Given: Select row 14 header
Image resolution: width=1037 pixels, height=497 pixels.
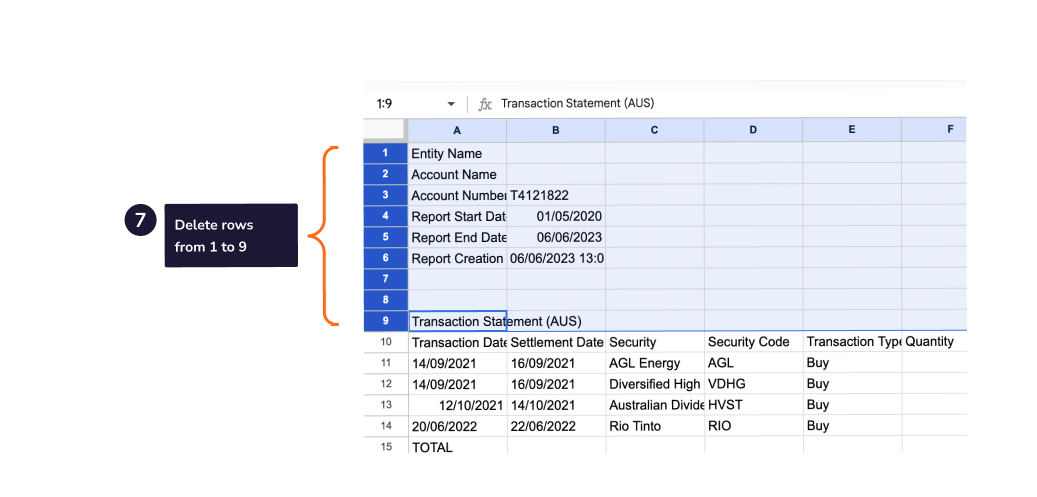Looking at the screenshot, I should (386, 426).
